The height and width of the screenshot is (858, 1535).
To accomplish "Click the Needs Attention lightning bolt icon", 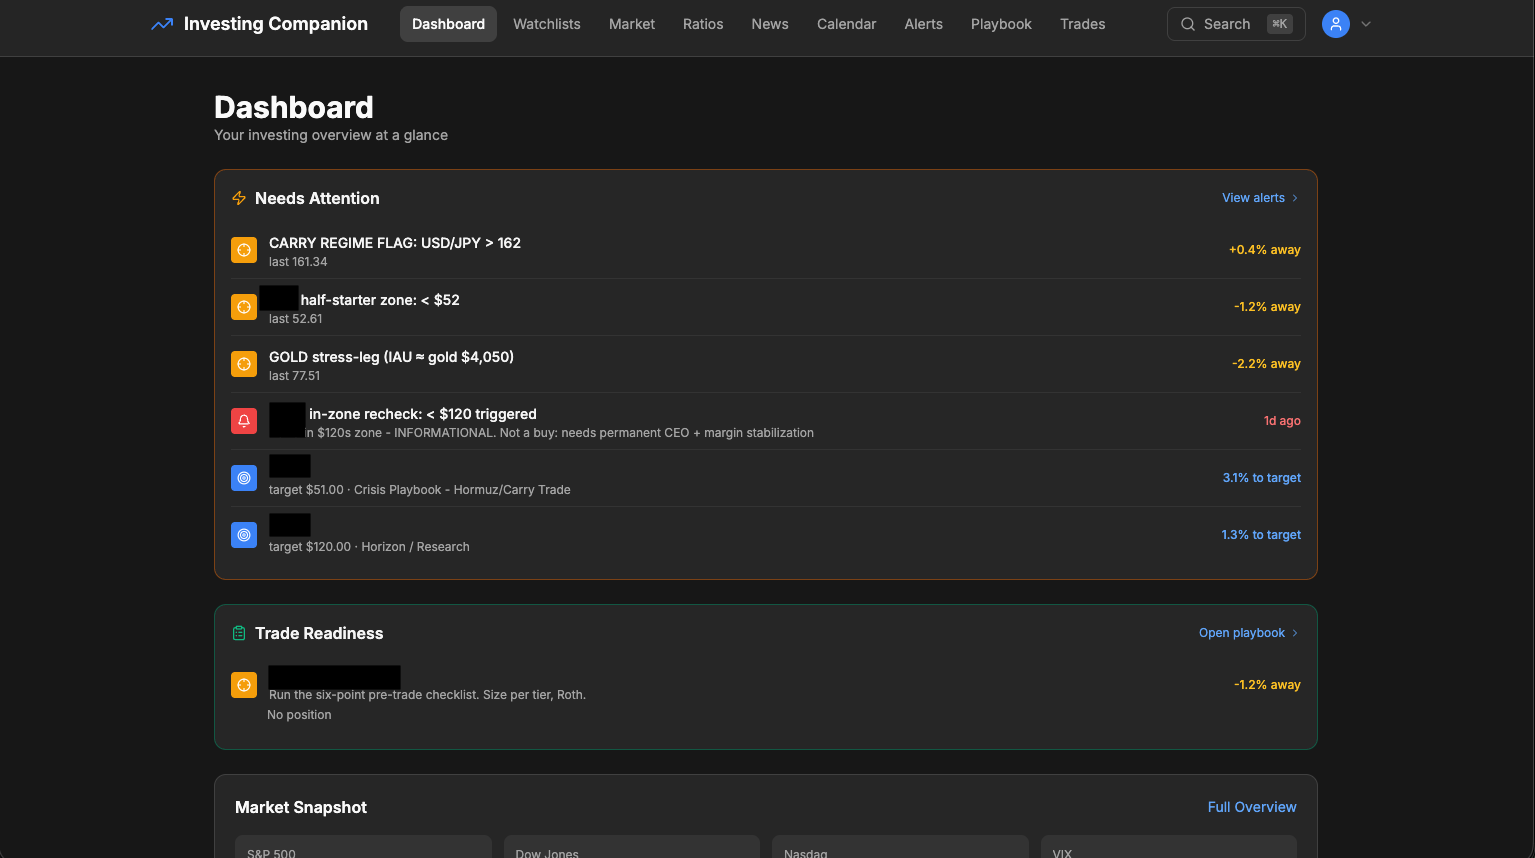I will click(x=239, y=198).
